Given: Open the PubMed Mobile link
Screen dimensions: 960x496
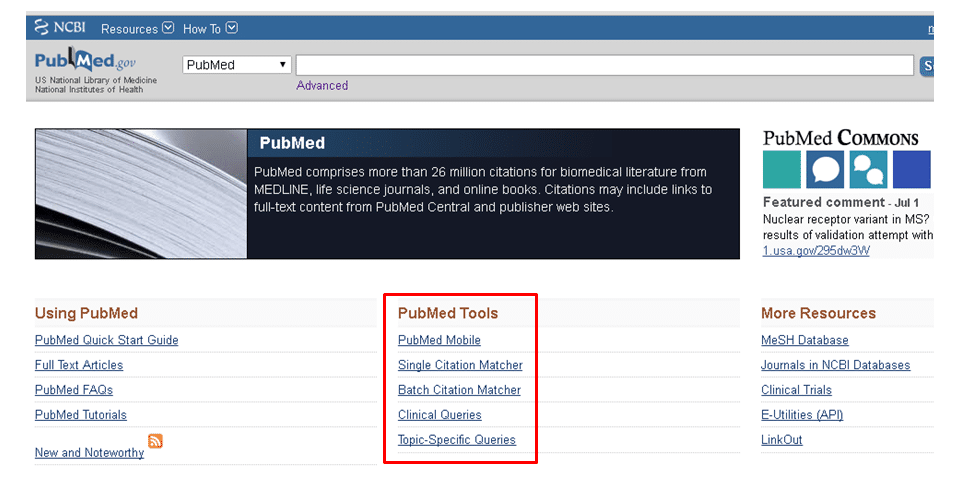Looking at the screenshot, I should pyautogui.click(x=439, y=340).
